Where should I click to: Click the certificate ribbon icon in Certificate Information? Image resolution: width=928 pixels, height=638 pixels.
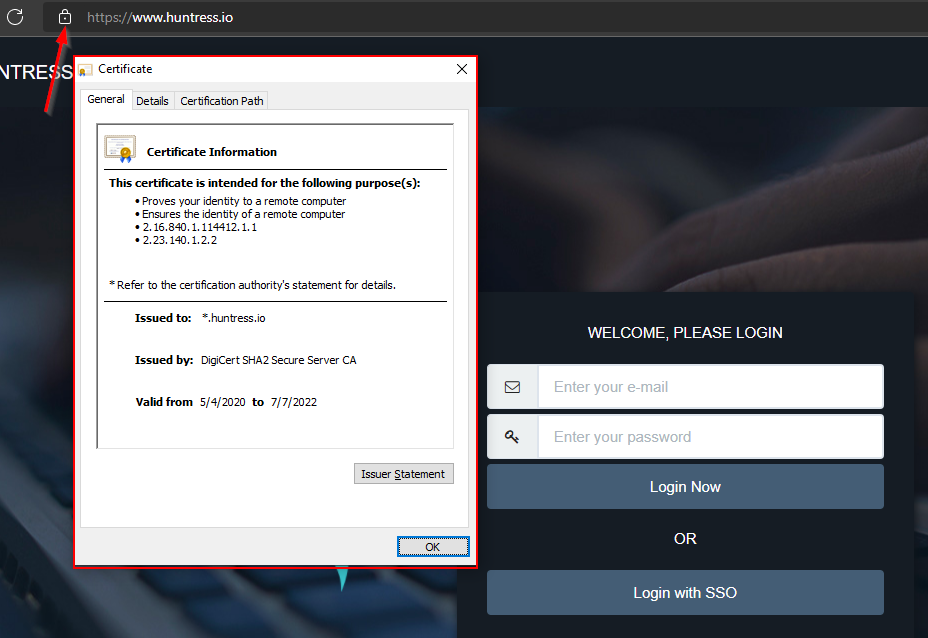coord(120,149)
